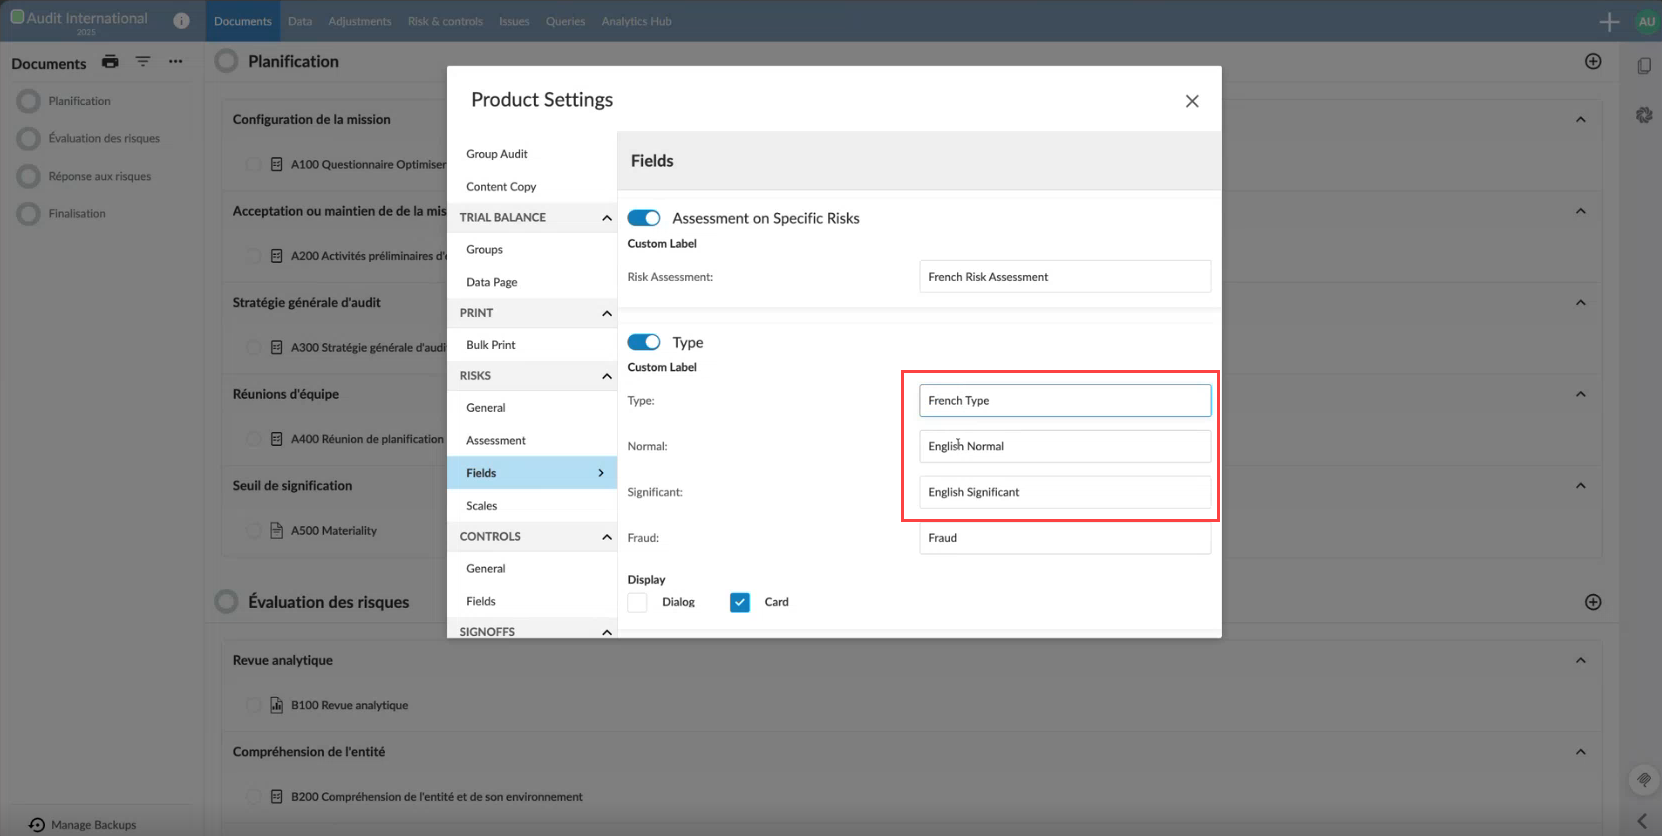Click the Normal custom label input
The height and width of the screenshot is (836, 1662).
[1065, 446]
